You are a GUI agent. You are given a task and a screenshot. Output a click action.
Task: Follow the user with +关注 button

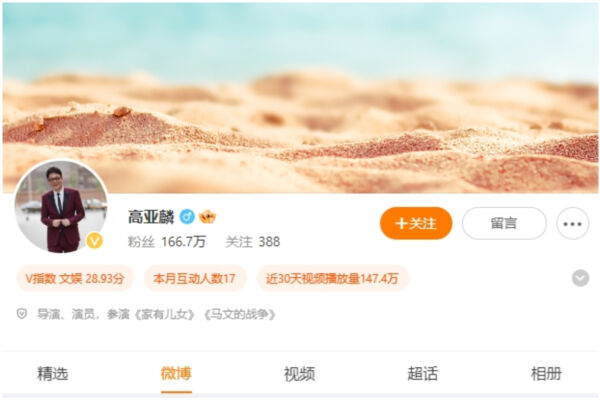[x=416, y=224]
